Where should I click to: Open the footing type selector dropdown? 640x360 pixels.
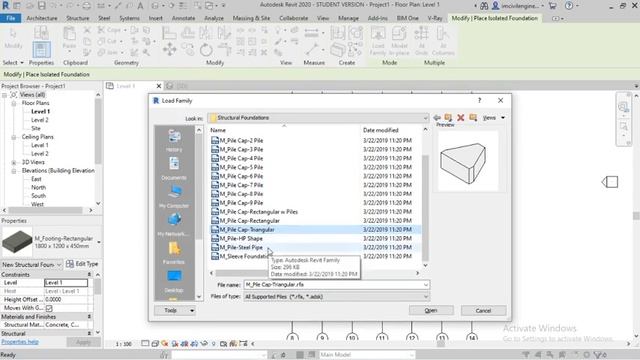[x=99, y=242]
